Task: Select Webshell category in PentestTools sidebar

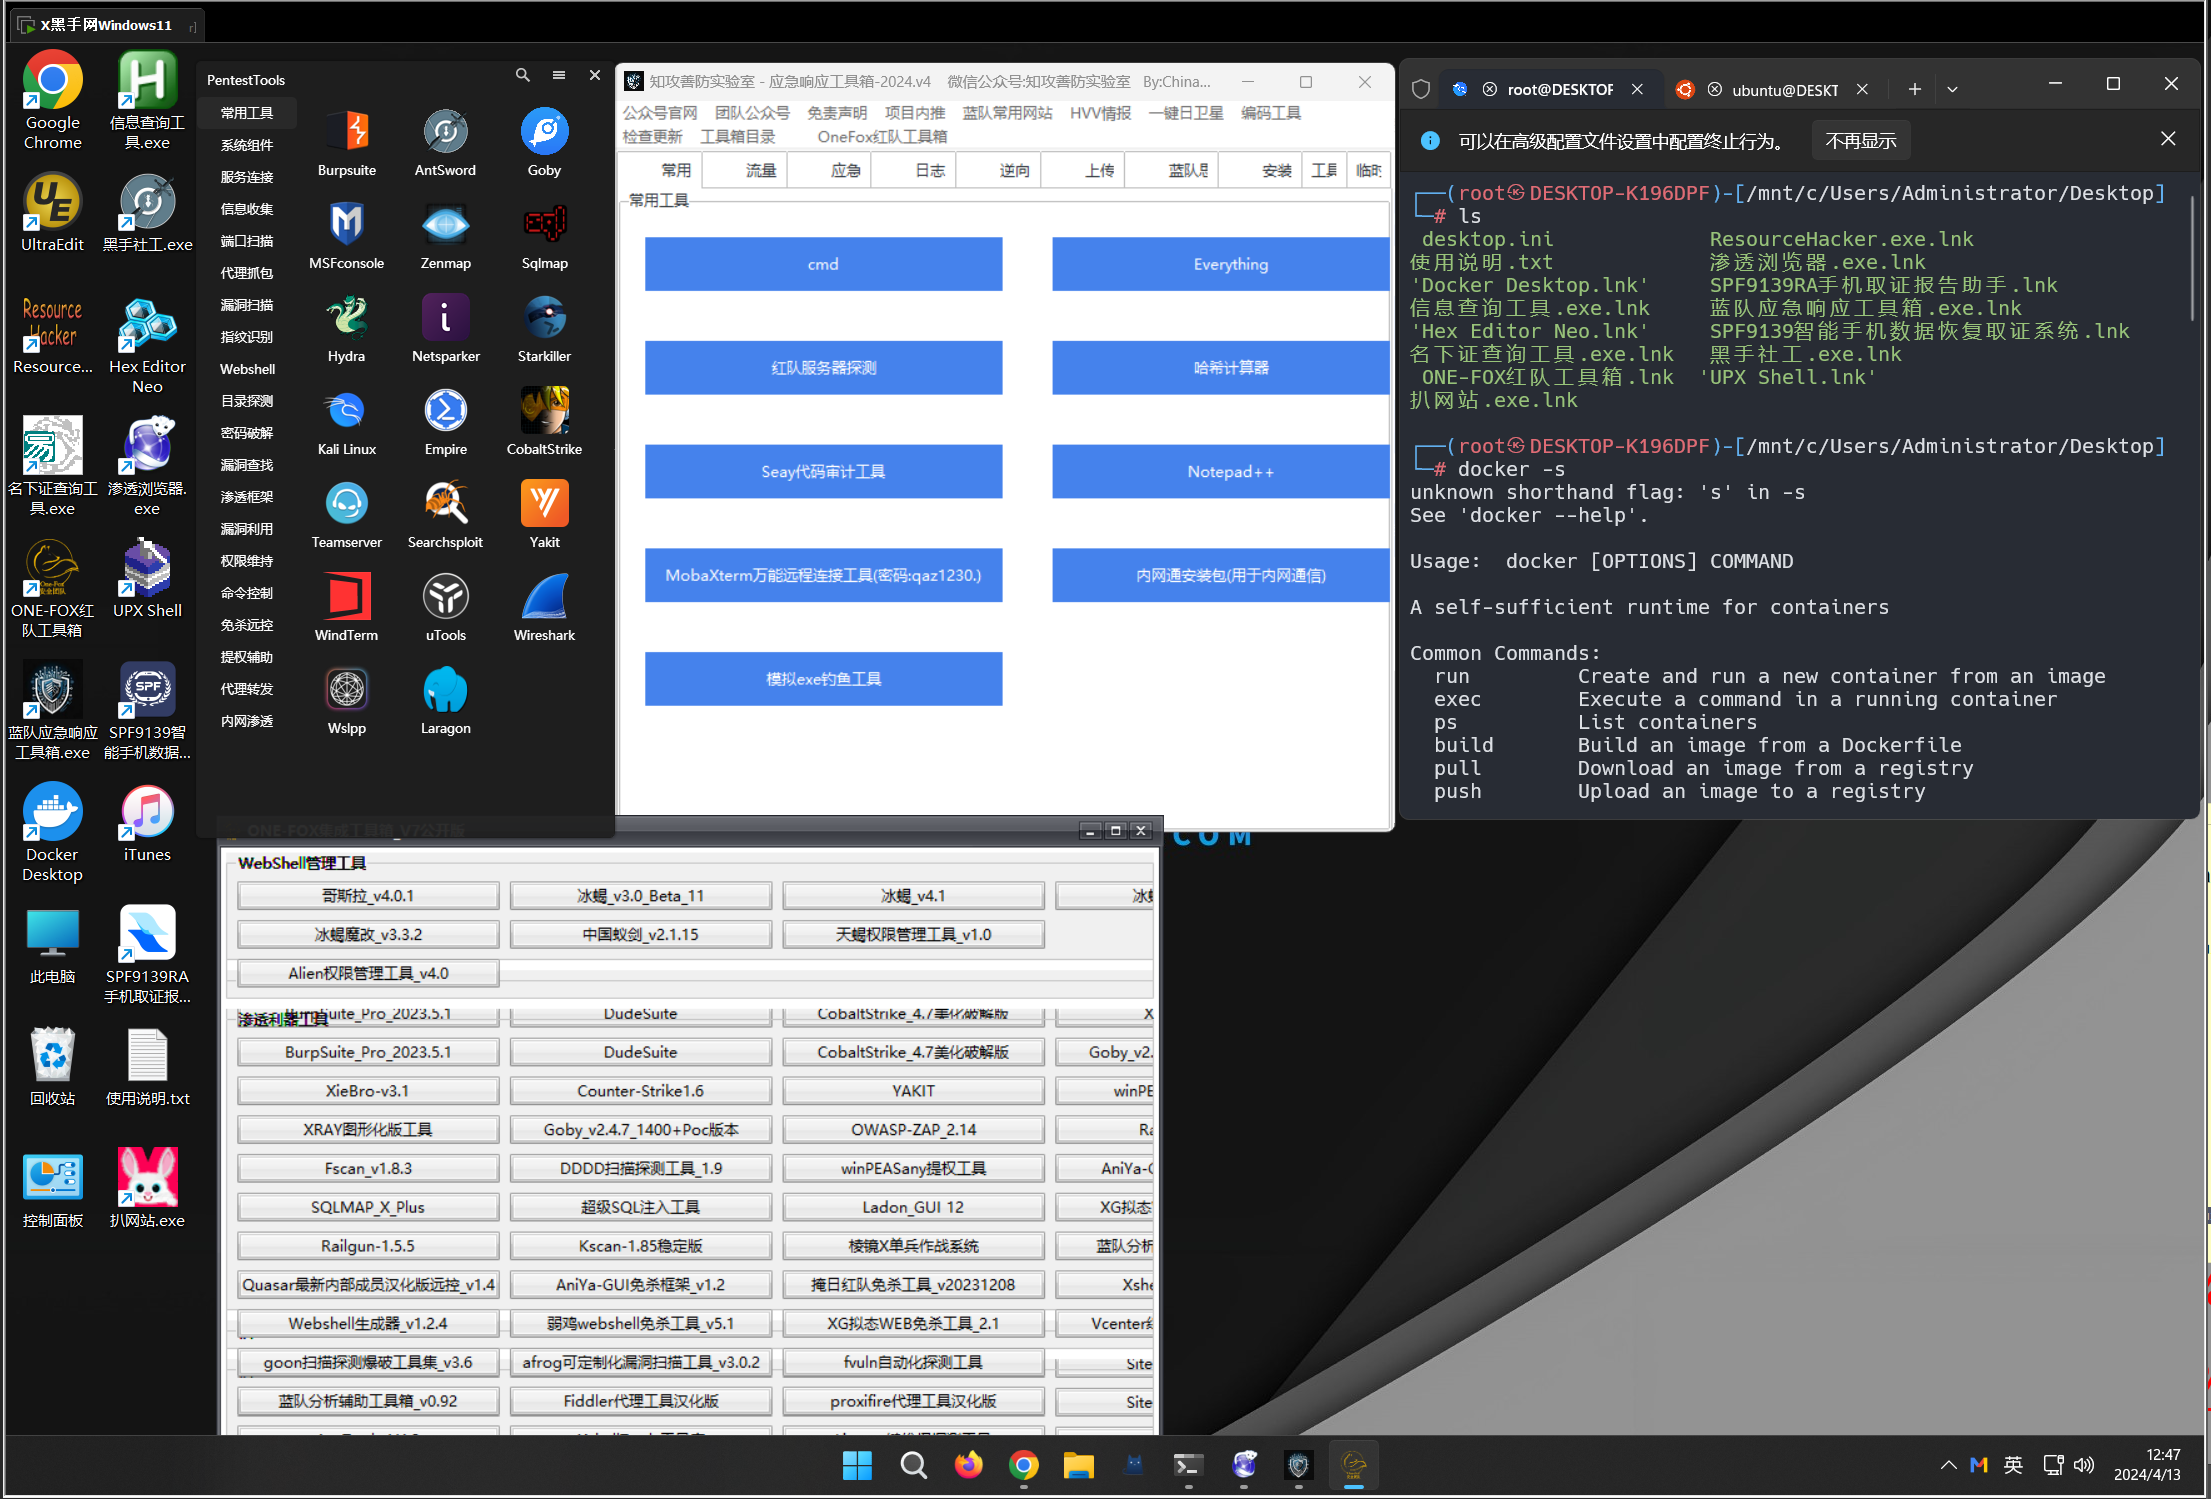Action: [x=247, y=369]
